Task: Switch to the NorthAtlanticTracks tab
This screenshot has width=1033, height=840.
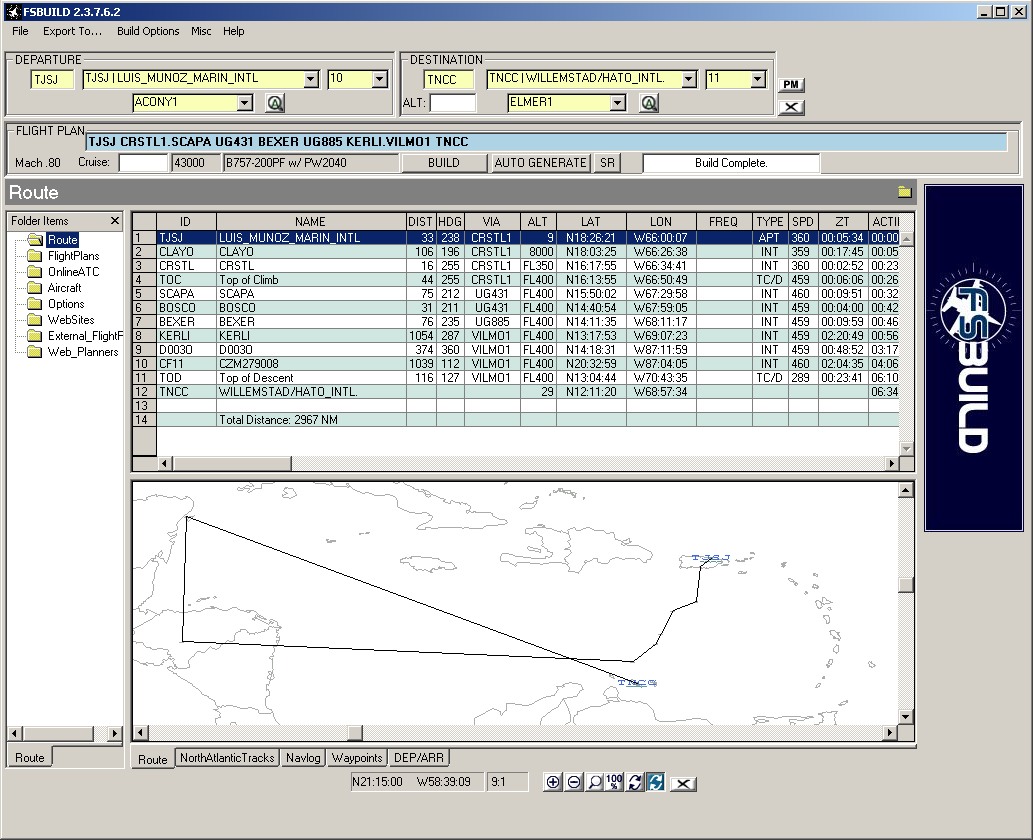Action: coord(227,758)
